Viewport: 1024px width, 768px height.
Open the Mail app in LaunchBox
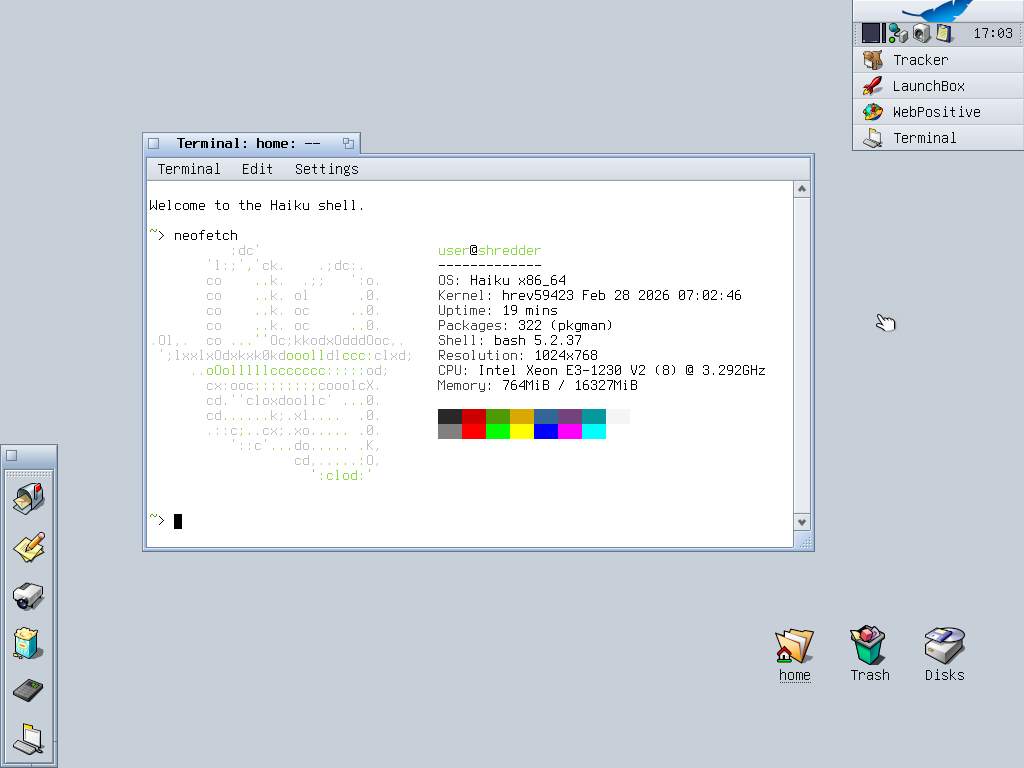[x=29, y=497]
